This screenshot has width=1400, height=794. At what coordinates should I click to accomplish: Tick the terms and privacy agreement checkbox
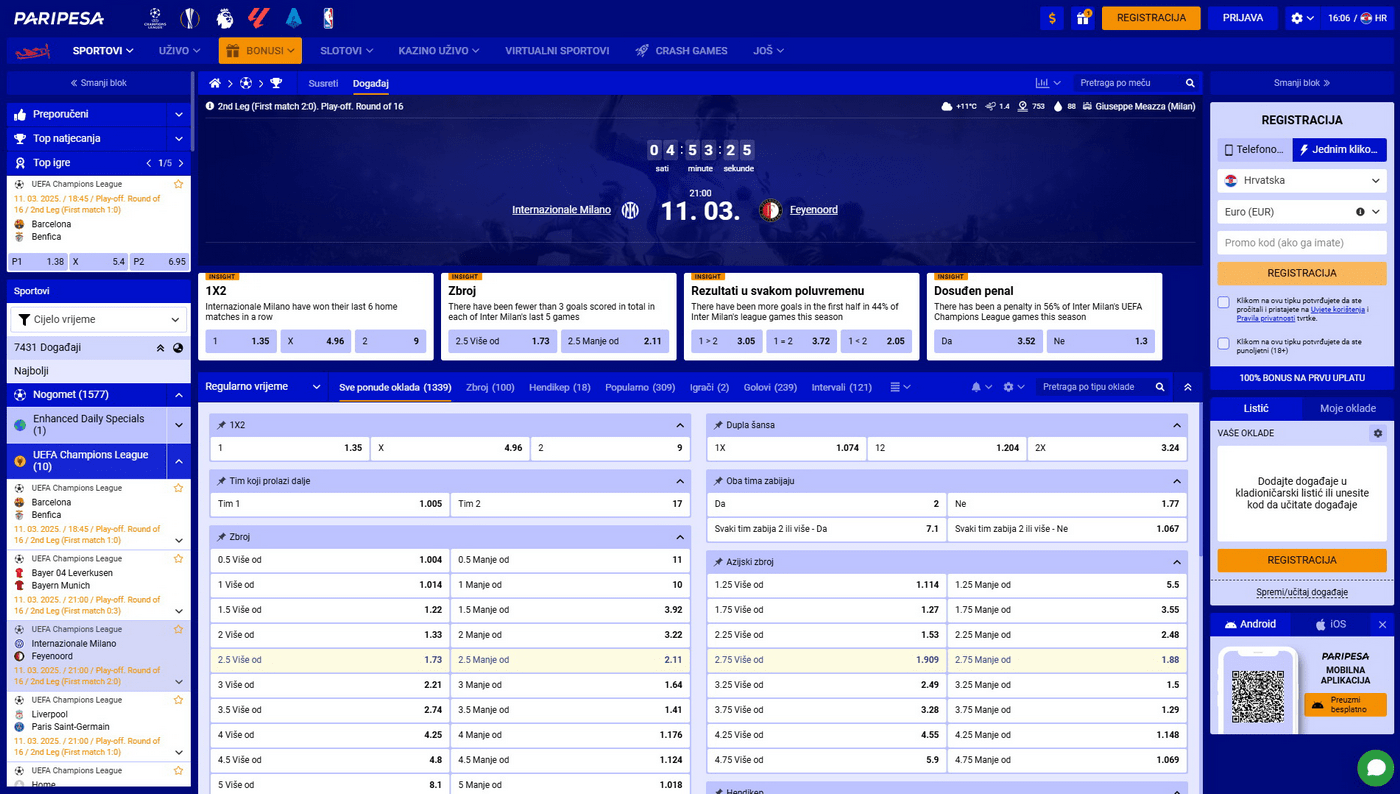pyautogui.click(x=1223, y=302)
